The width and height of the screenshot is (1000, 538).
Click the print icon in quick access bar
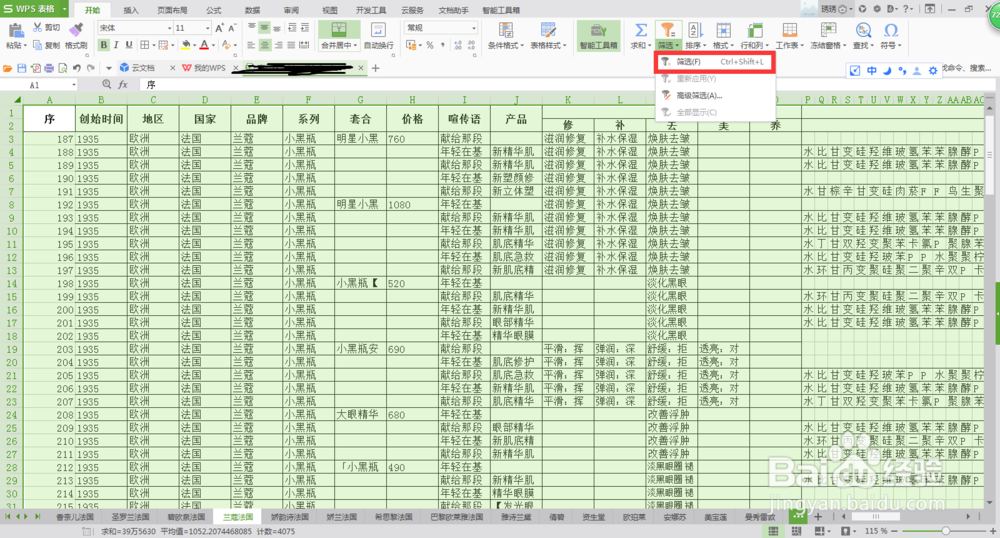(49, 68)
